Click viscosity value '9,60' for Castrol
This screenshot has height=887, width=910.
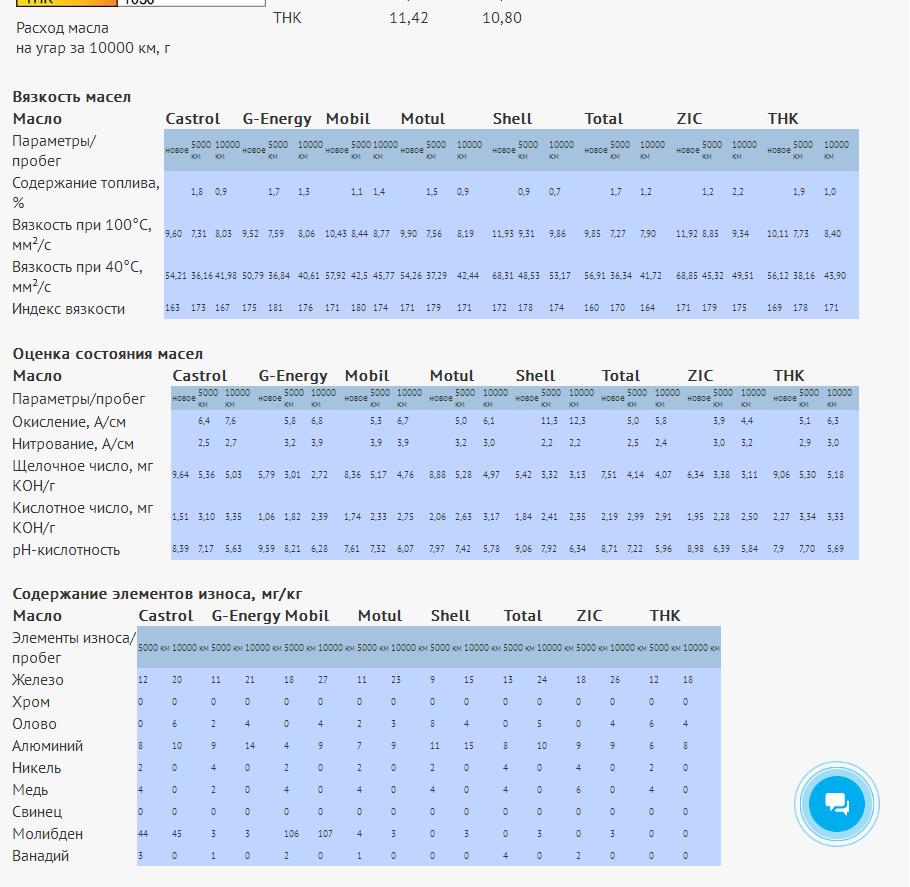(173, 233)
